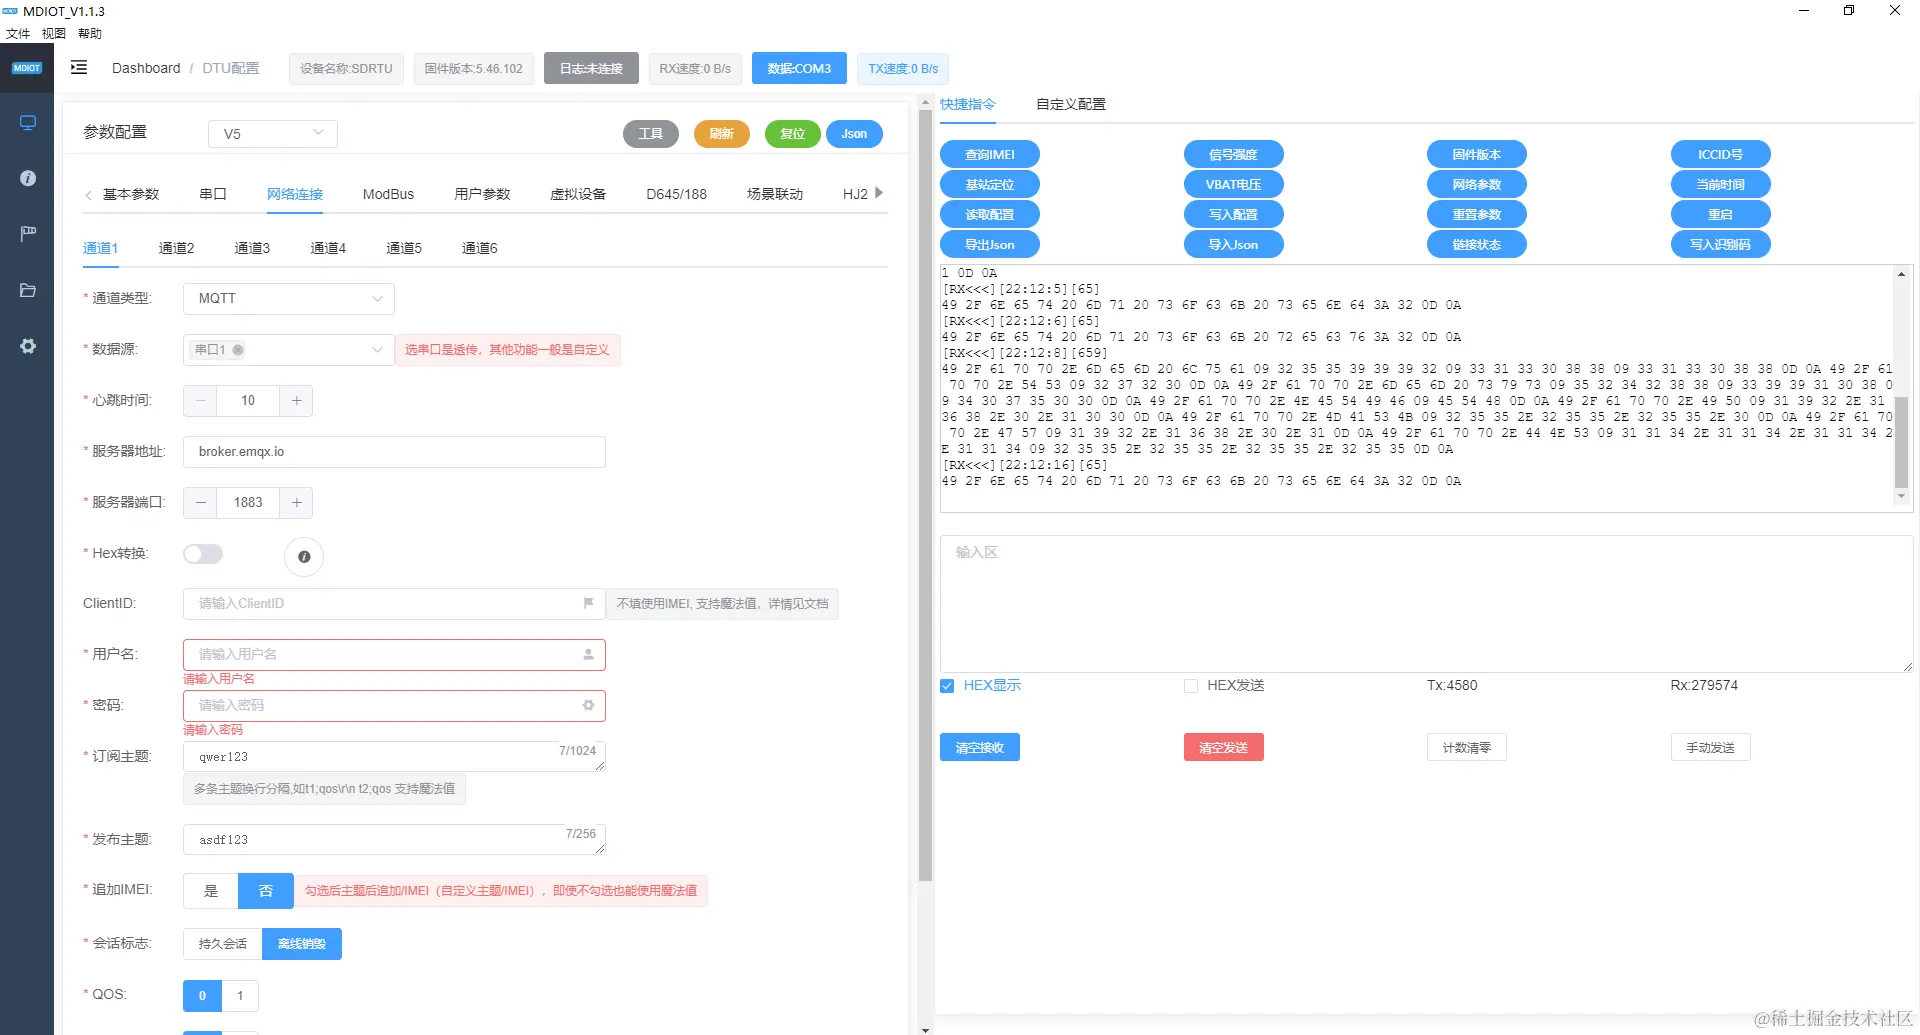Select QOS value 0
Viewport: 1920px width, 1035px height.
click(202, 996)
